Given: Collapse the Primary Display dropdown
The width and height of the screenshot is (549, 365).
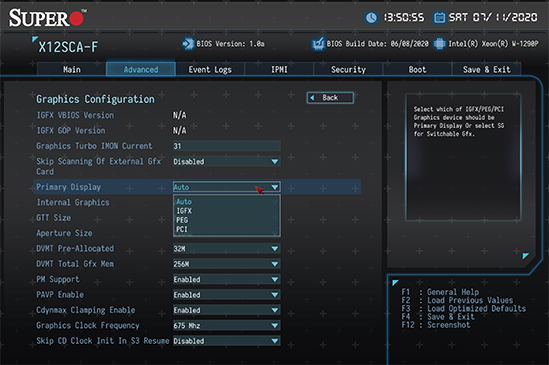Looking at the screenshot, I should 227,187.
